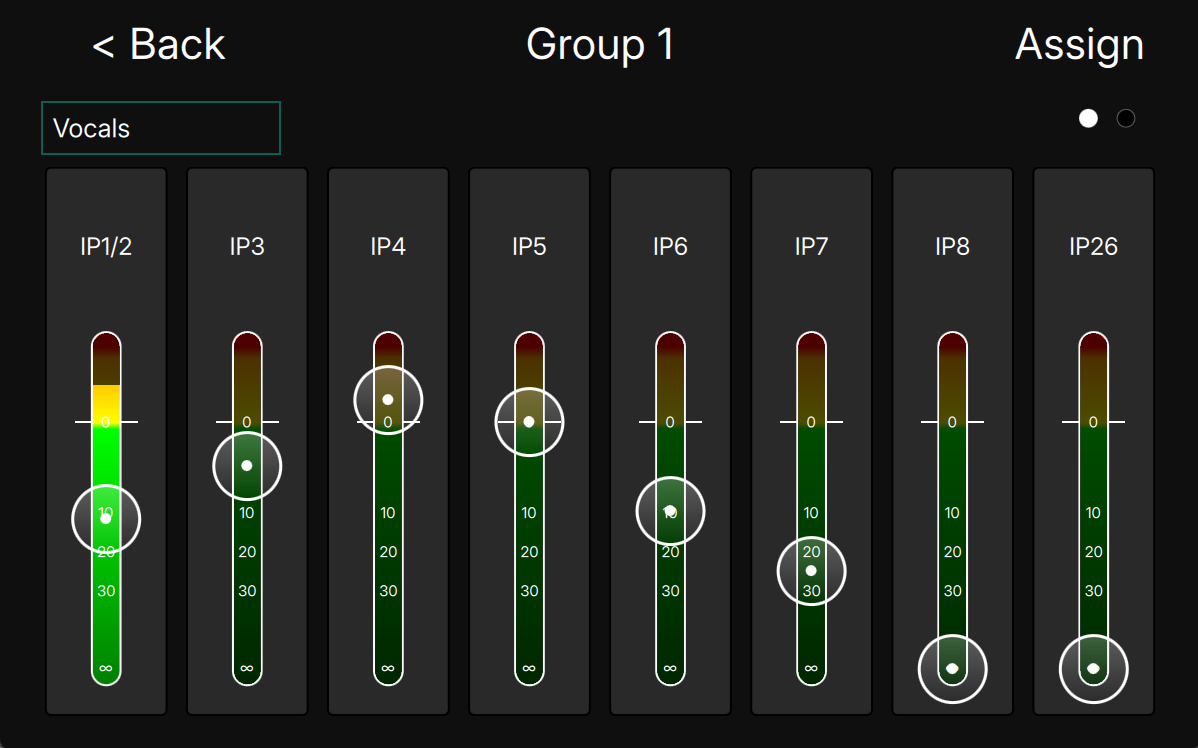This screenshot has height=748, width=1198.
Task: Click the IP1/2 fader knob
Action: 106,518
